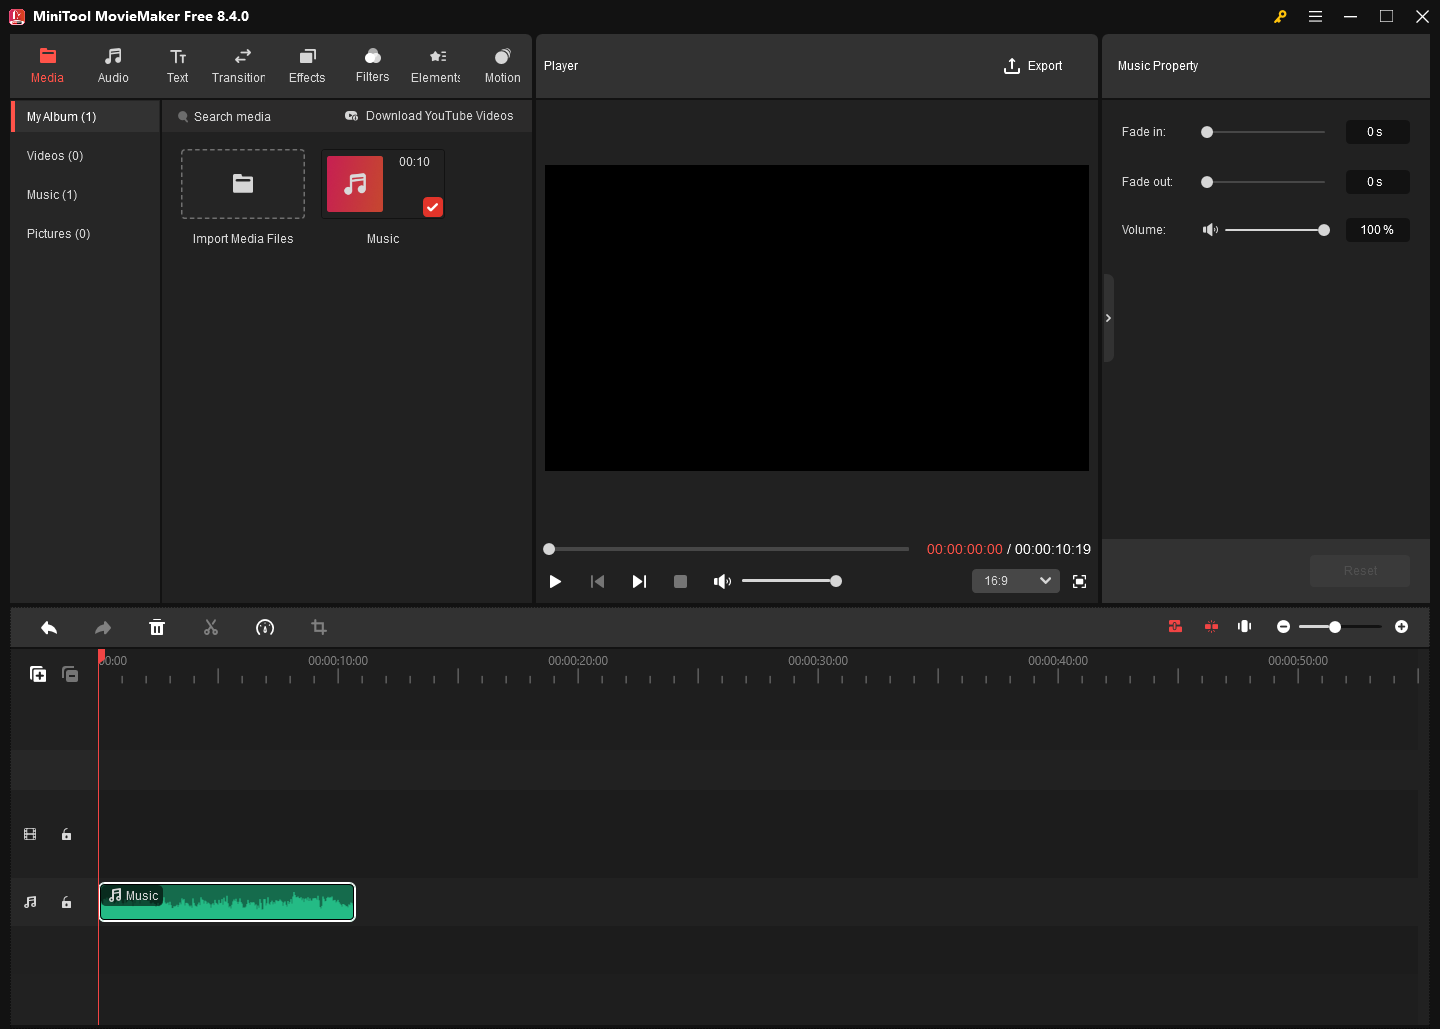The height and width of the screenshot is (1029, 1440).
Task: Select the crop tool in the timeline toolbar
Action: point(319,627)
